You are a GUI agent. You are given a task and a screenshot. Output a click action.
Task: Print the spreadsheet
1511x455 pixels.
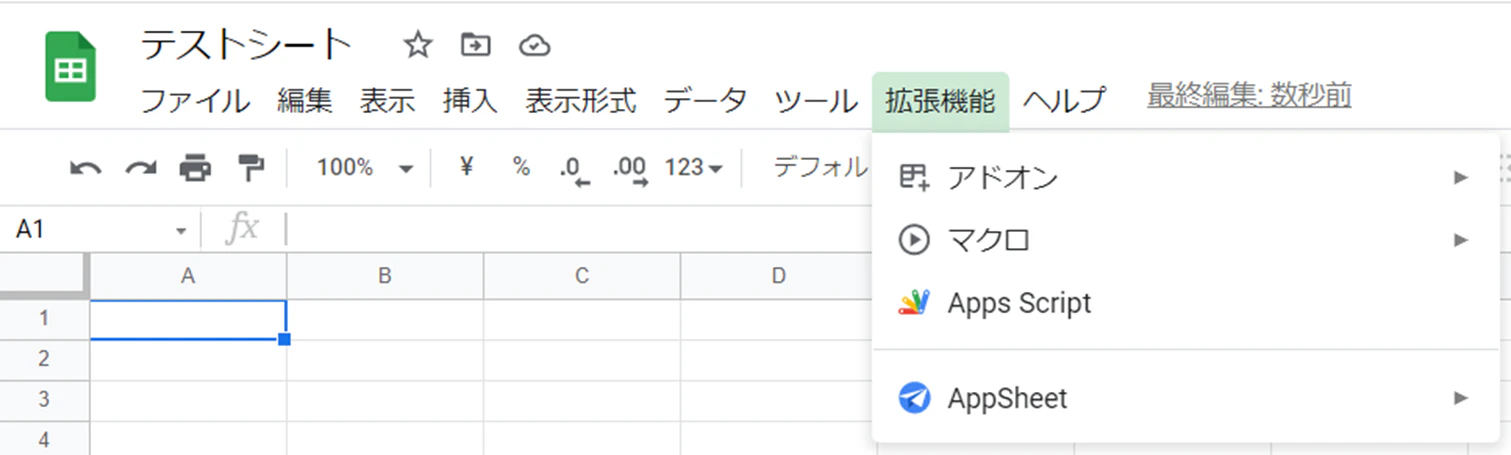point(195,168)
